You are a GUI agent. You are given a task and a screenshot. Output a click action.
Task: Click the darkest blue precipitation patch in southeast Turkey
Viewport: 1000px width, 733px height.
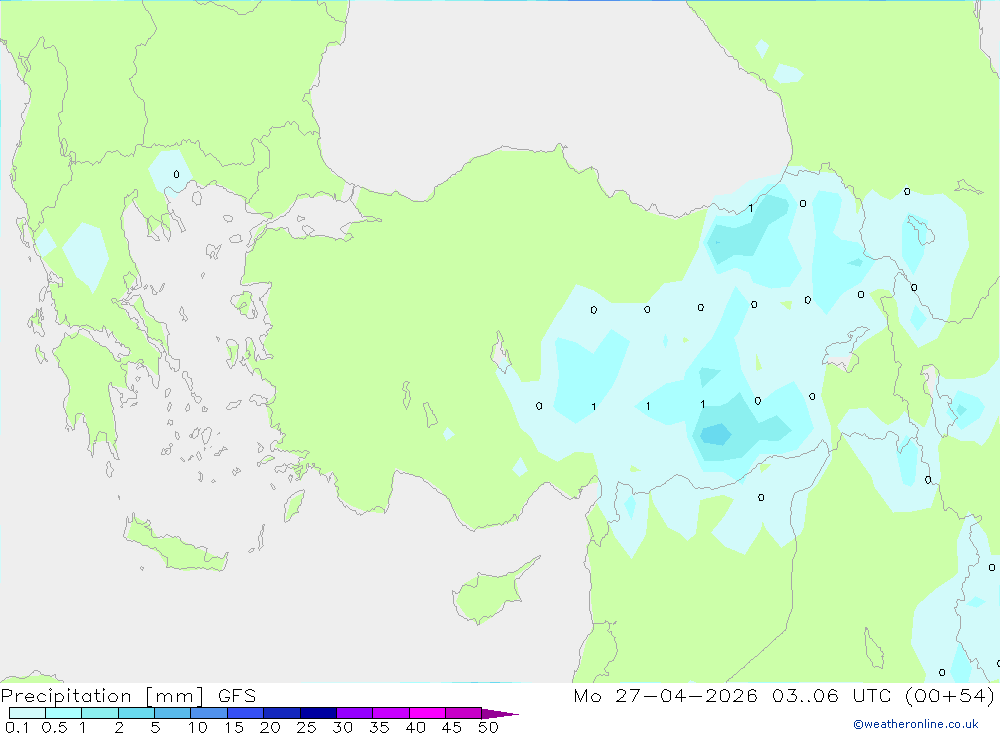[x=716, y=434]
